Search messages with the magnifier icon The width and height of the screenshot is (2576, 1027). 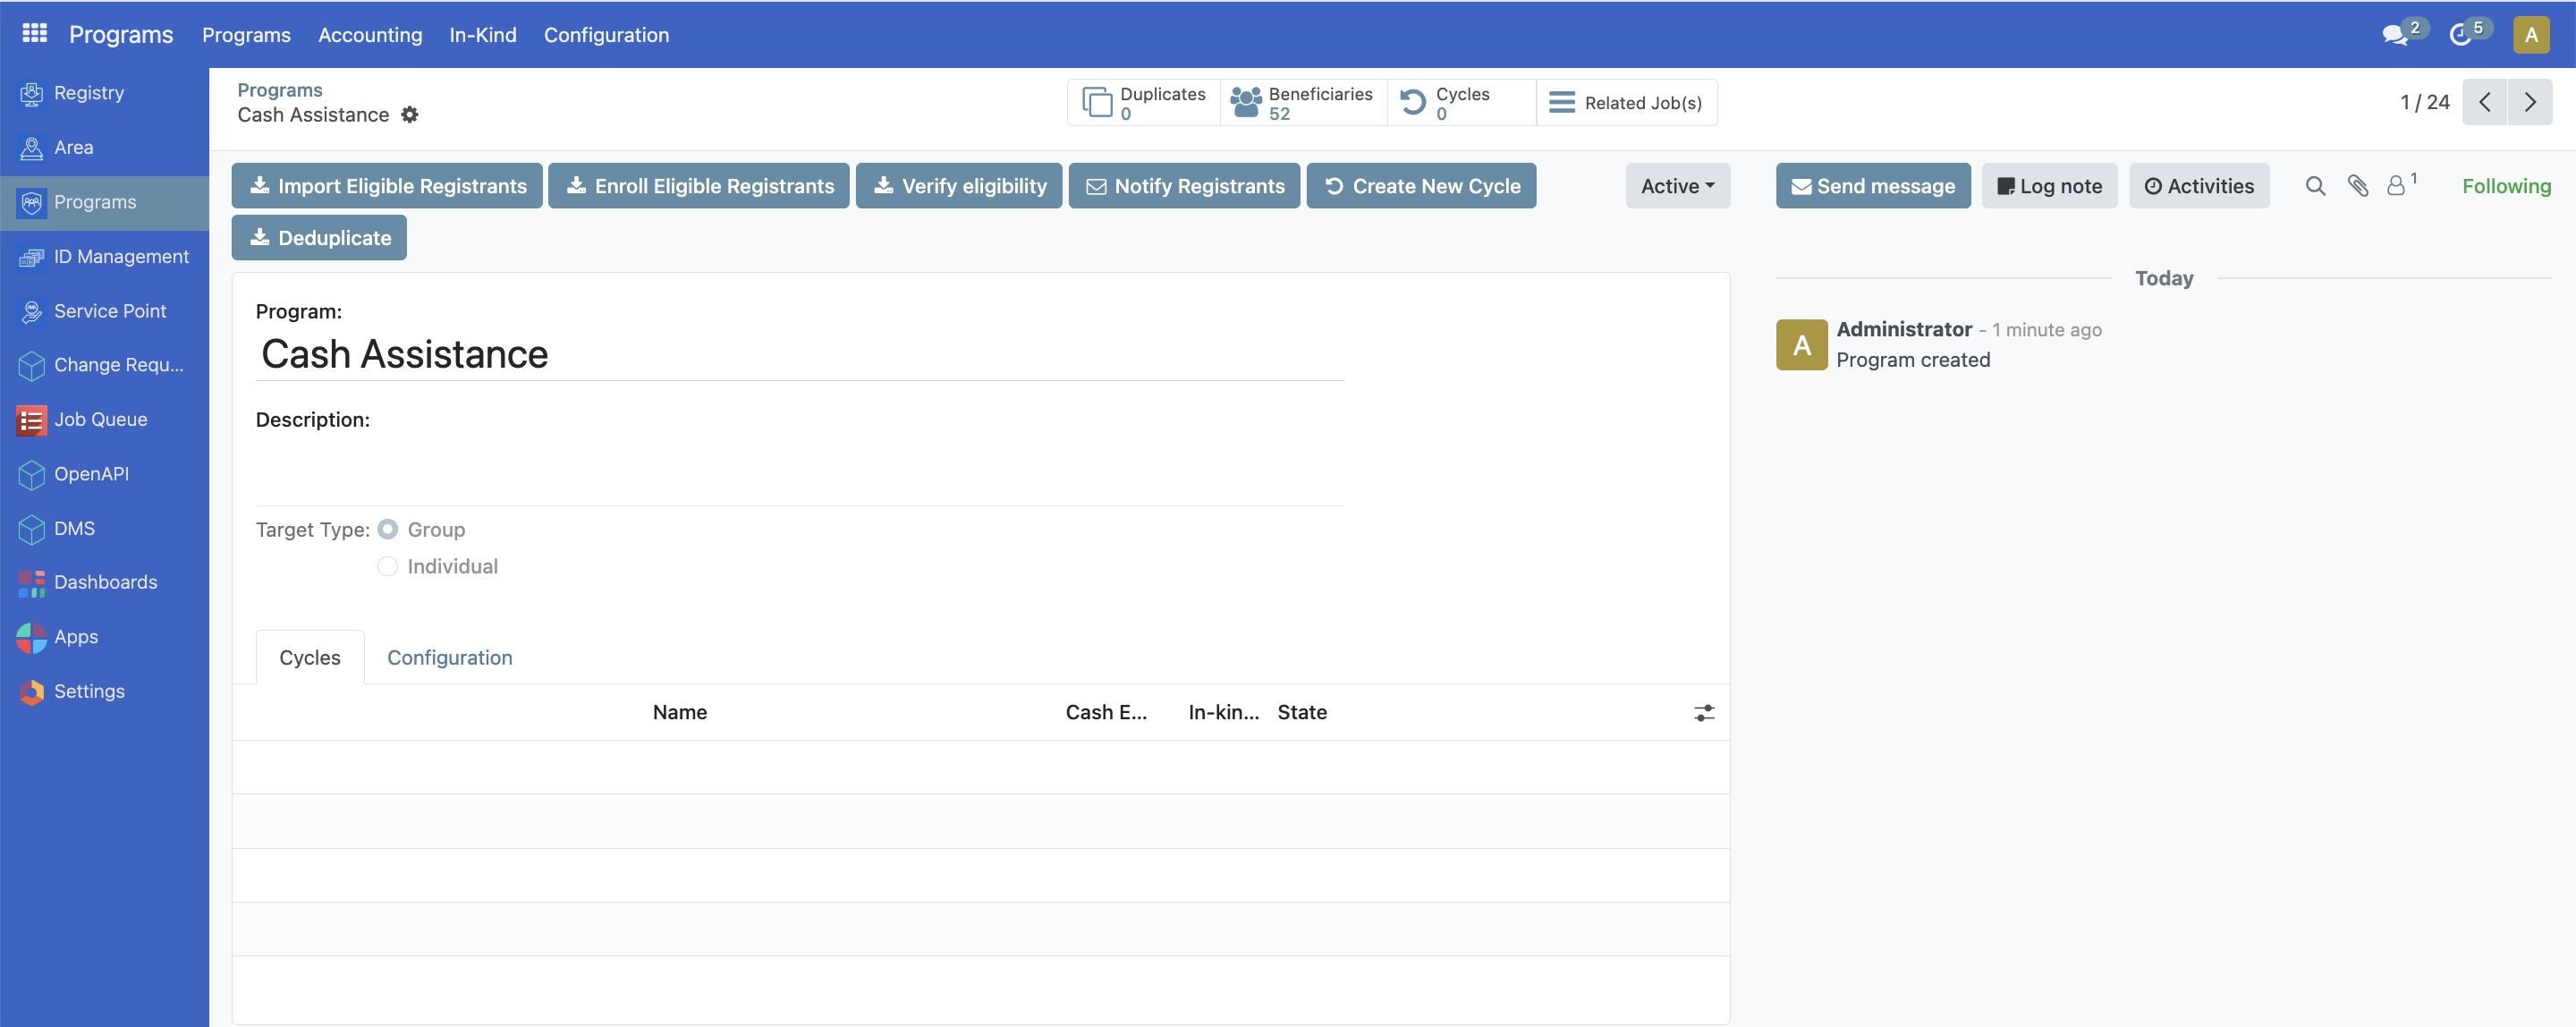[2315, 186]
